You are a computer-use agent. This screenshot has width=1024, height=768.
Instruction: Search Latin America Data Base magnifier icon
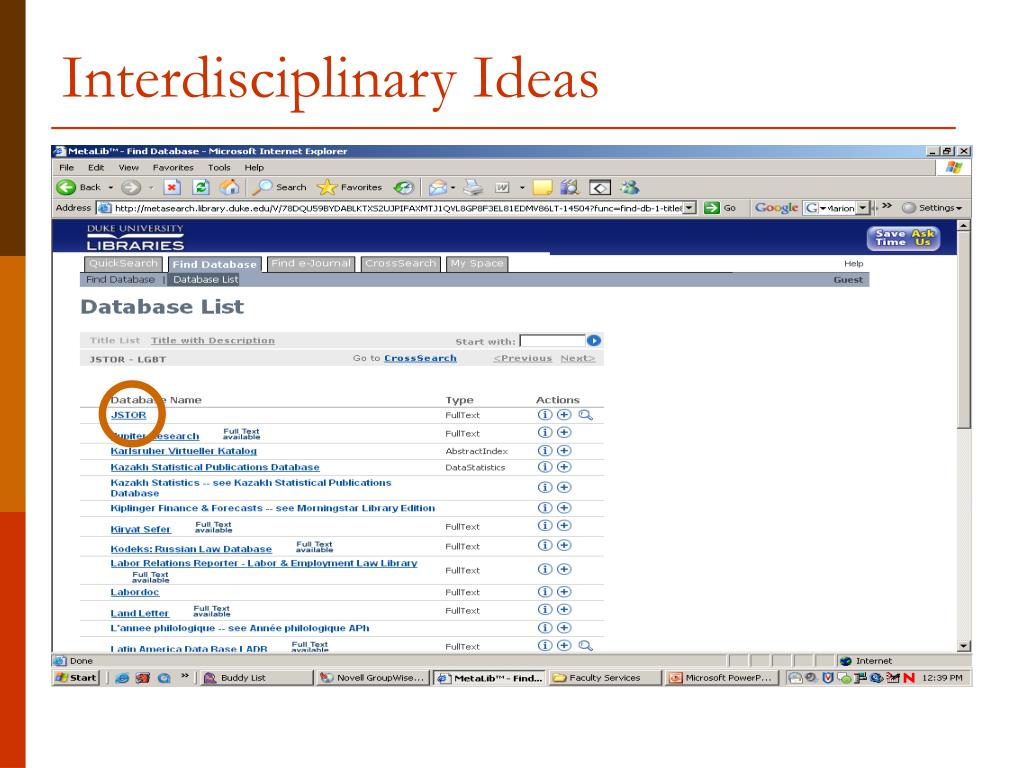(x=585, y=645)
